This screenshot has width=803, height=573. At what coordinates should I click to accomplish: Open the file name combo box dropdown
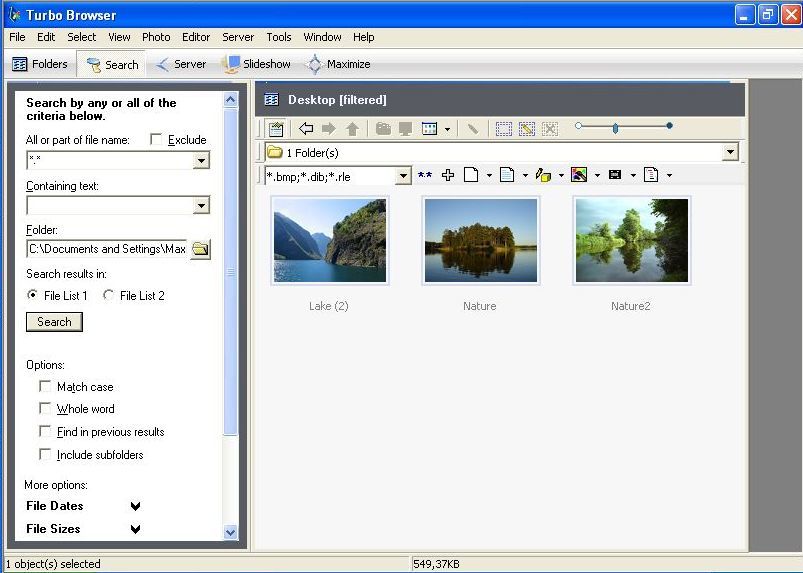tap(201, 161)
